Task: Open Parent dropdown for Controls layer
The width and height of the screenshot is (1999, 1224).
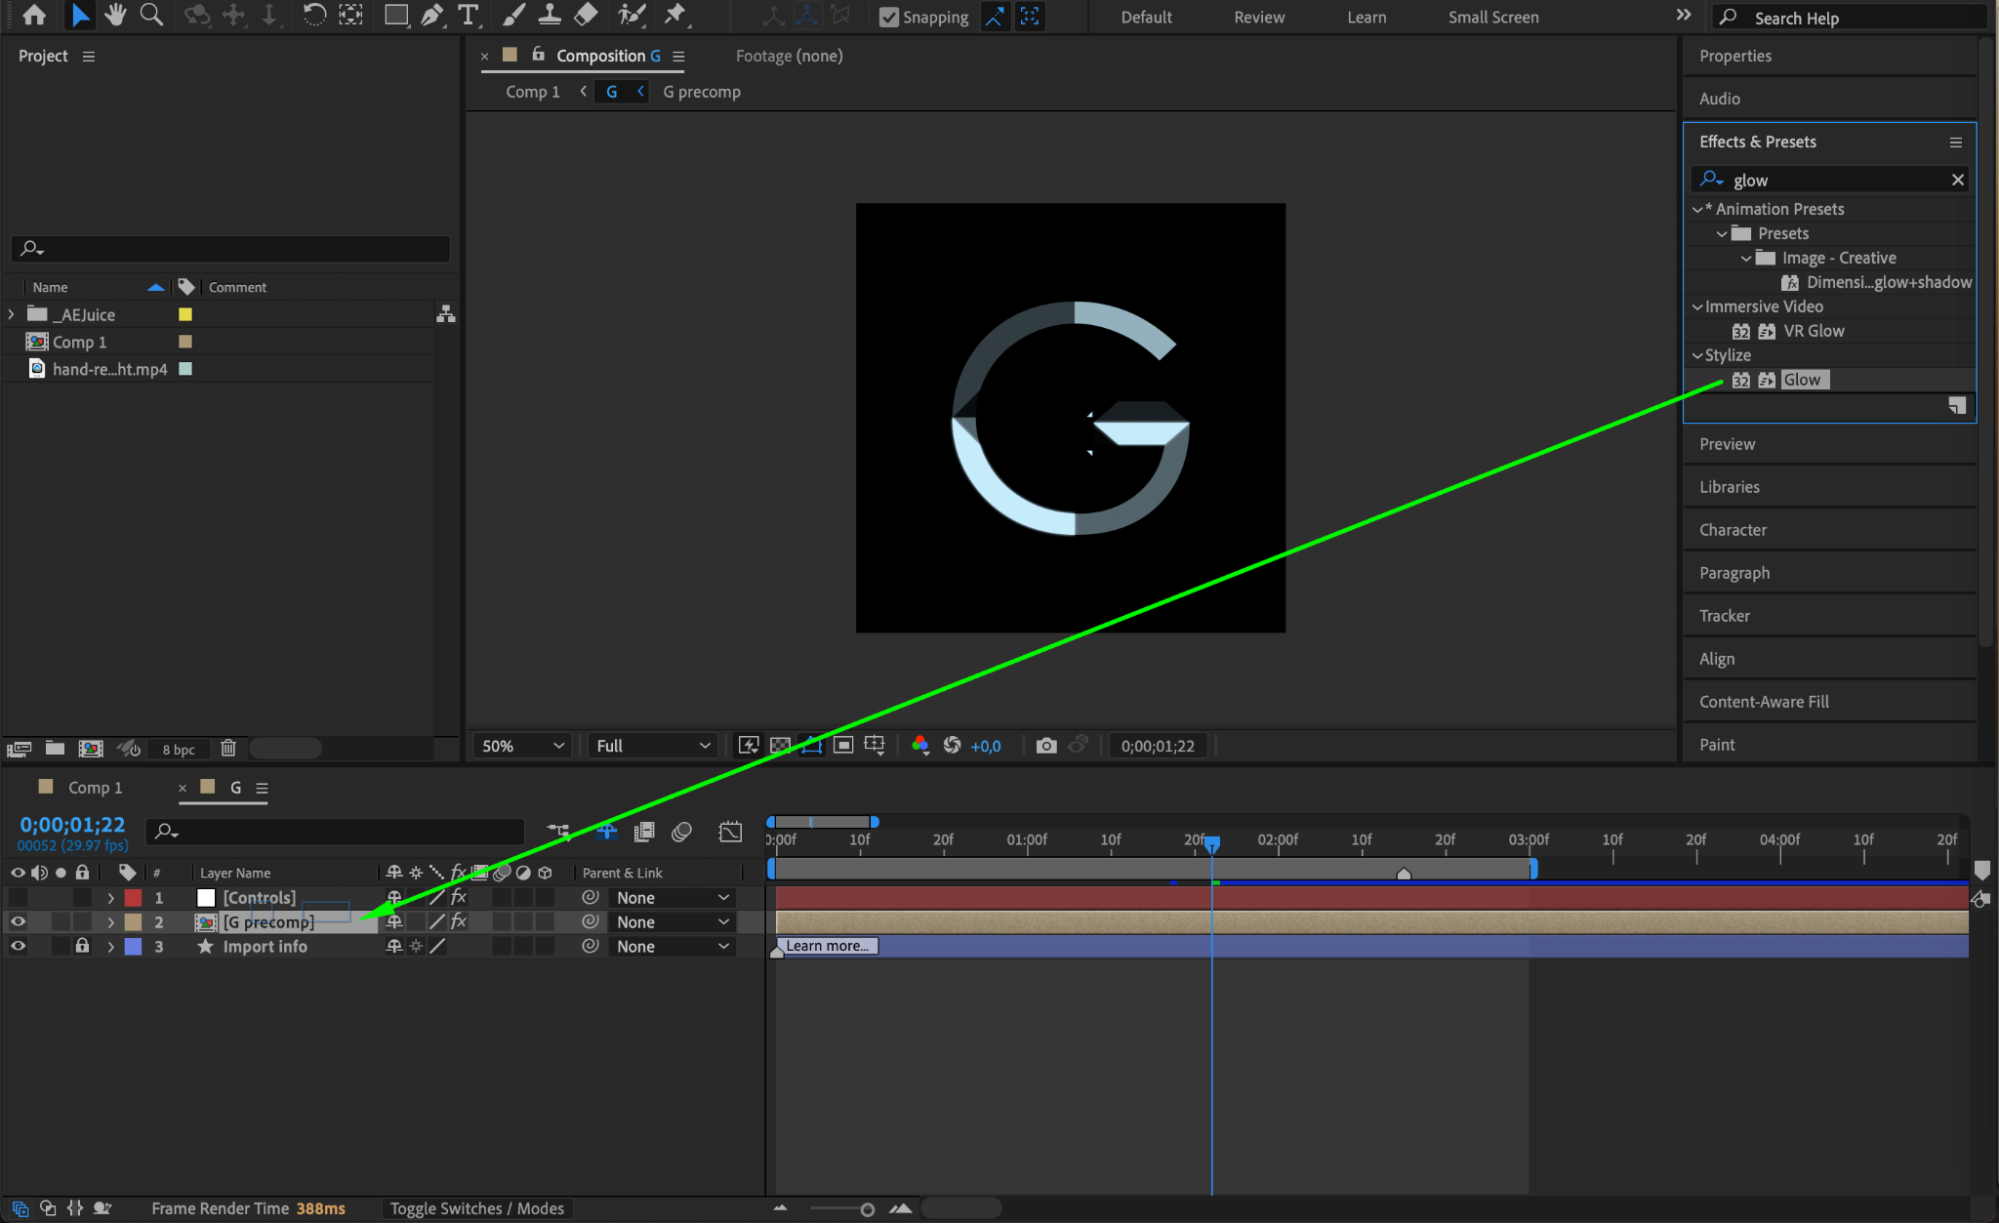Action: pyautogui.click(x=672, y=898)
